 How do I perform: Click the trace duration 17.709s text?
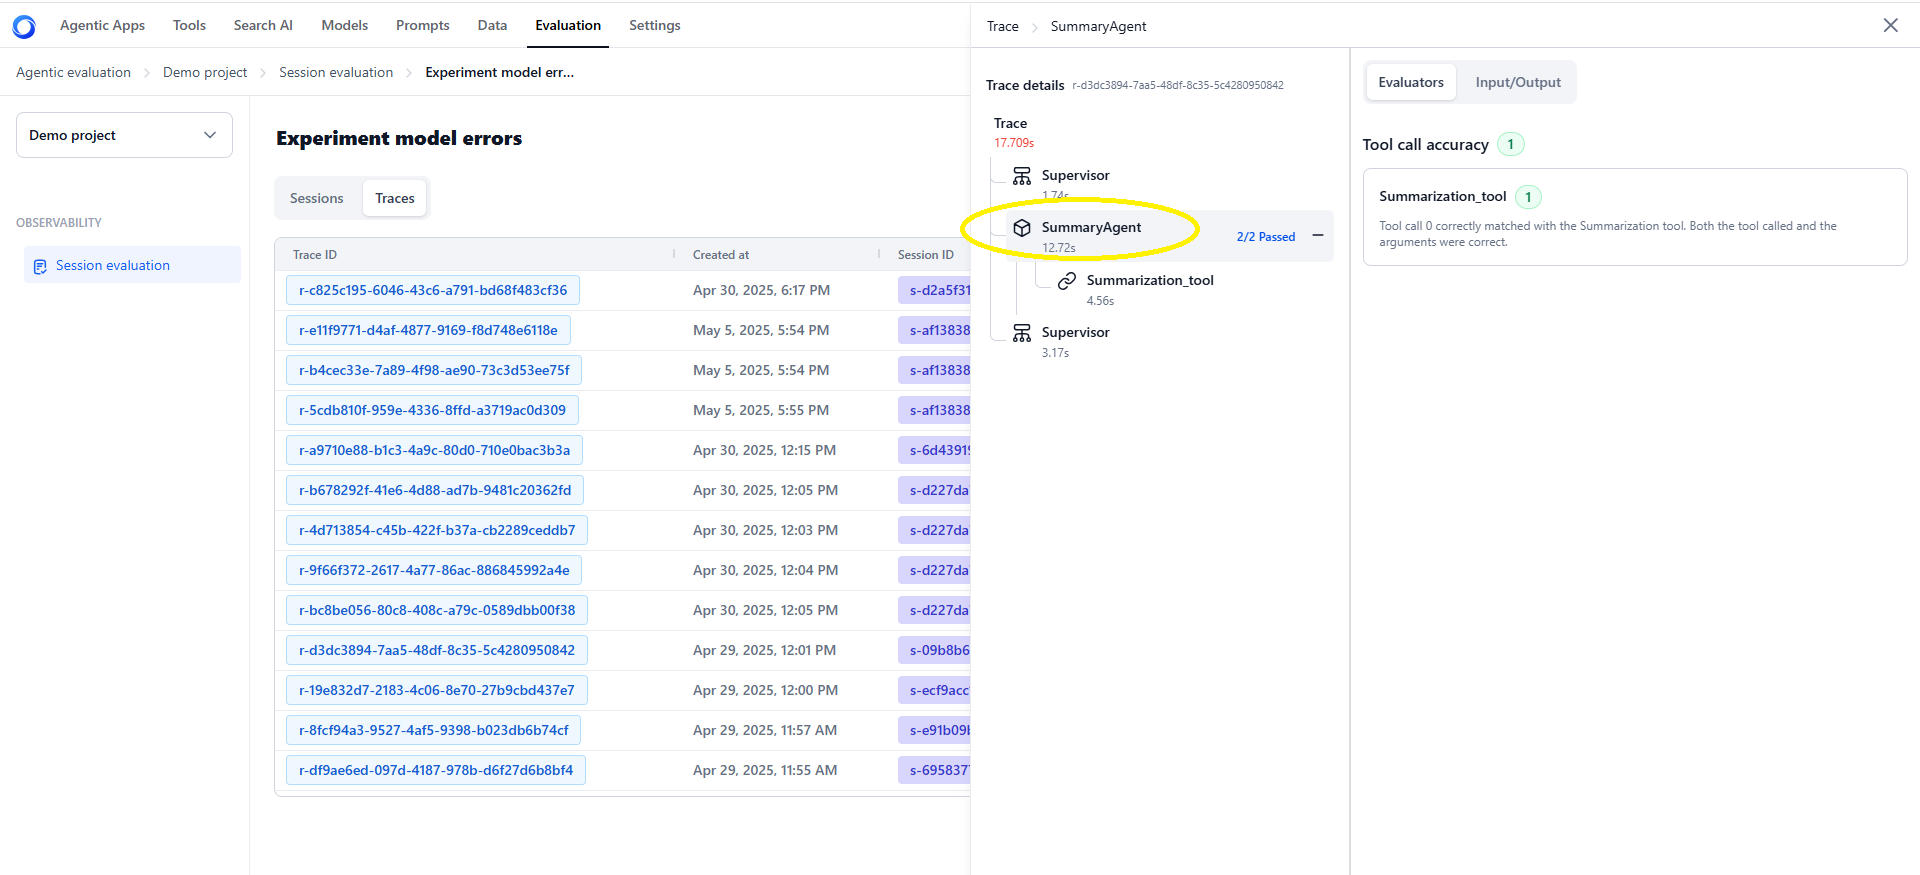[x=1014, y=143]
